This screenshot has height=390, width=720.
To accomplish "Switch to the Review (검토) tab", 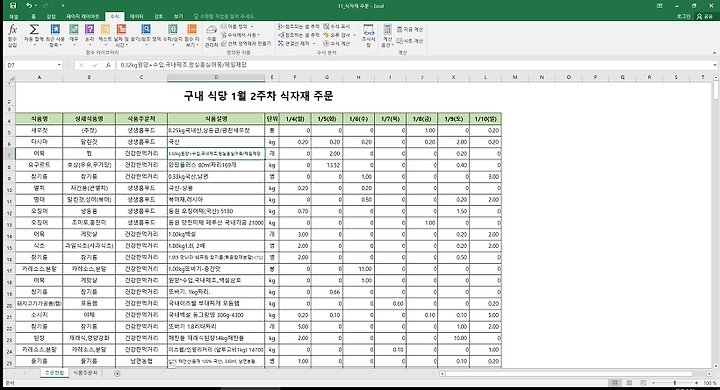I will (x=158, y=16).
